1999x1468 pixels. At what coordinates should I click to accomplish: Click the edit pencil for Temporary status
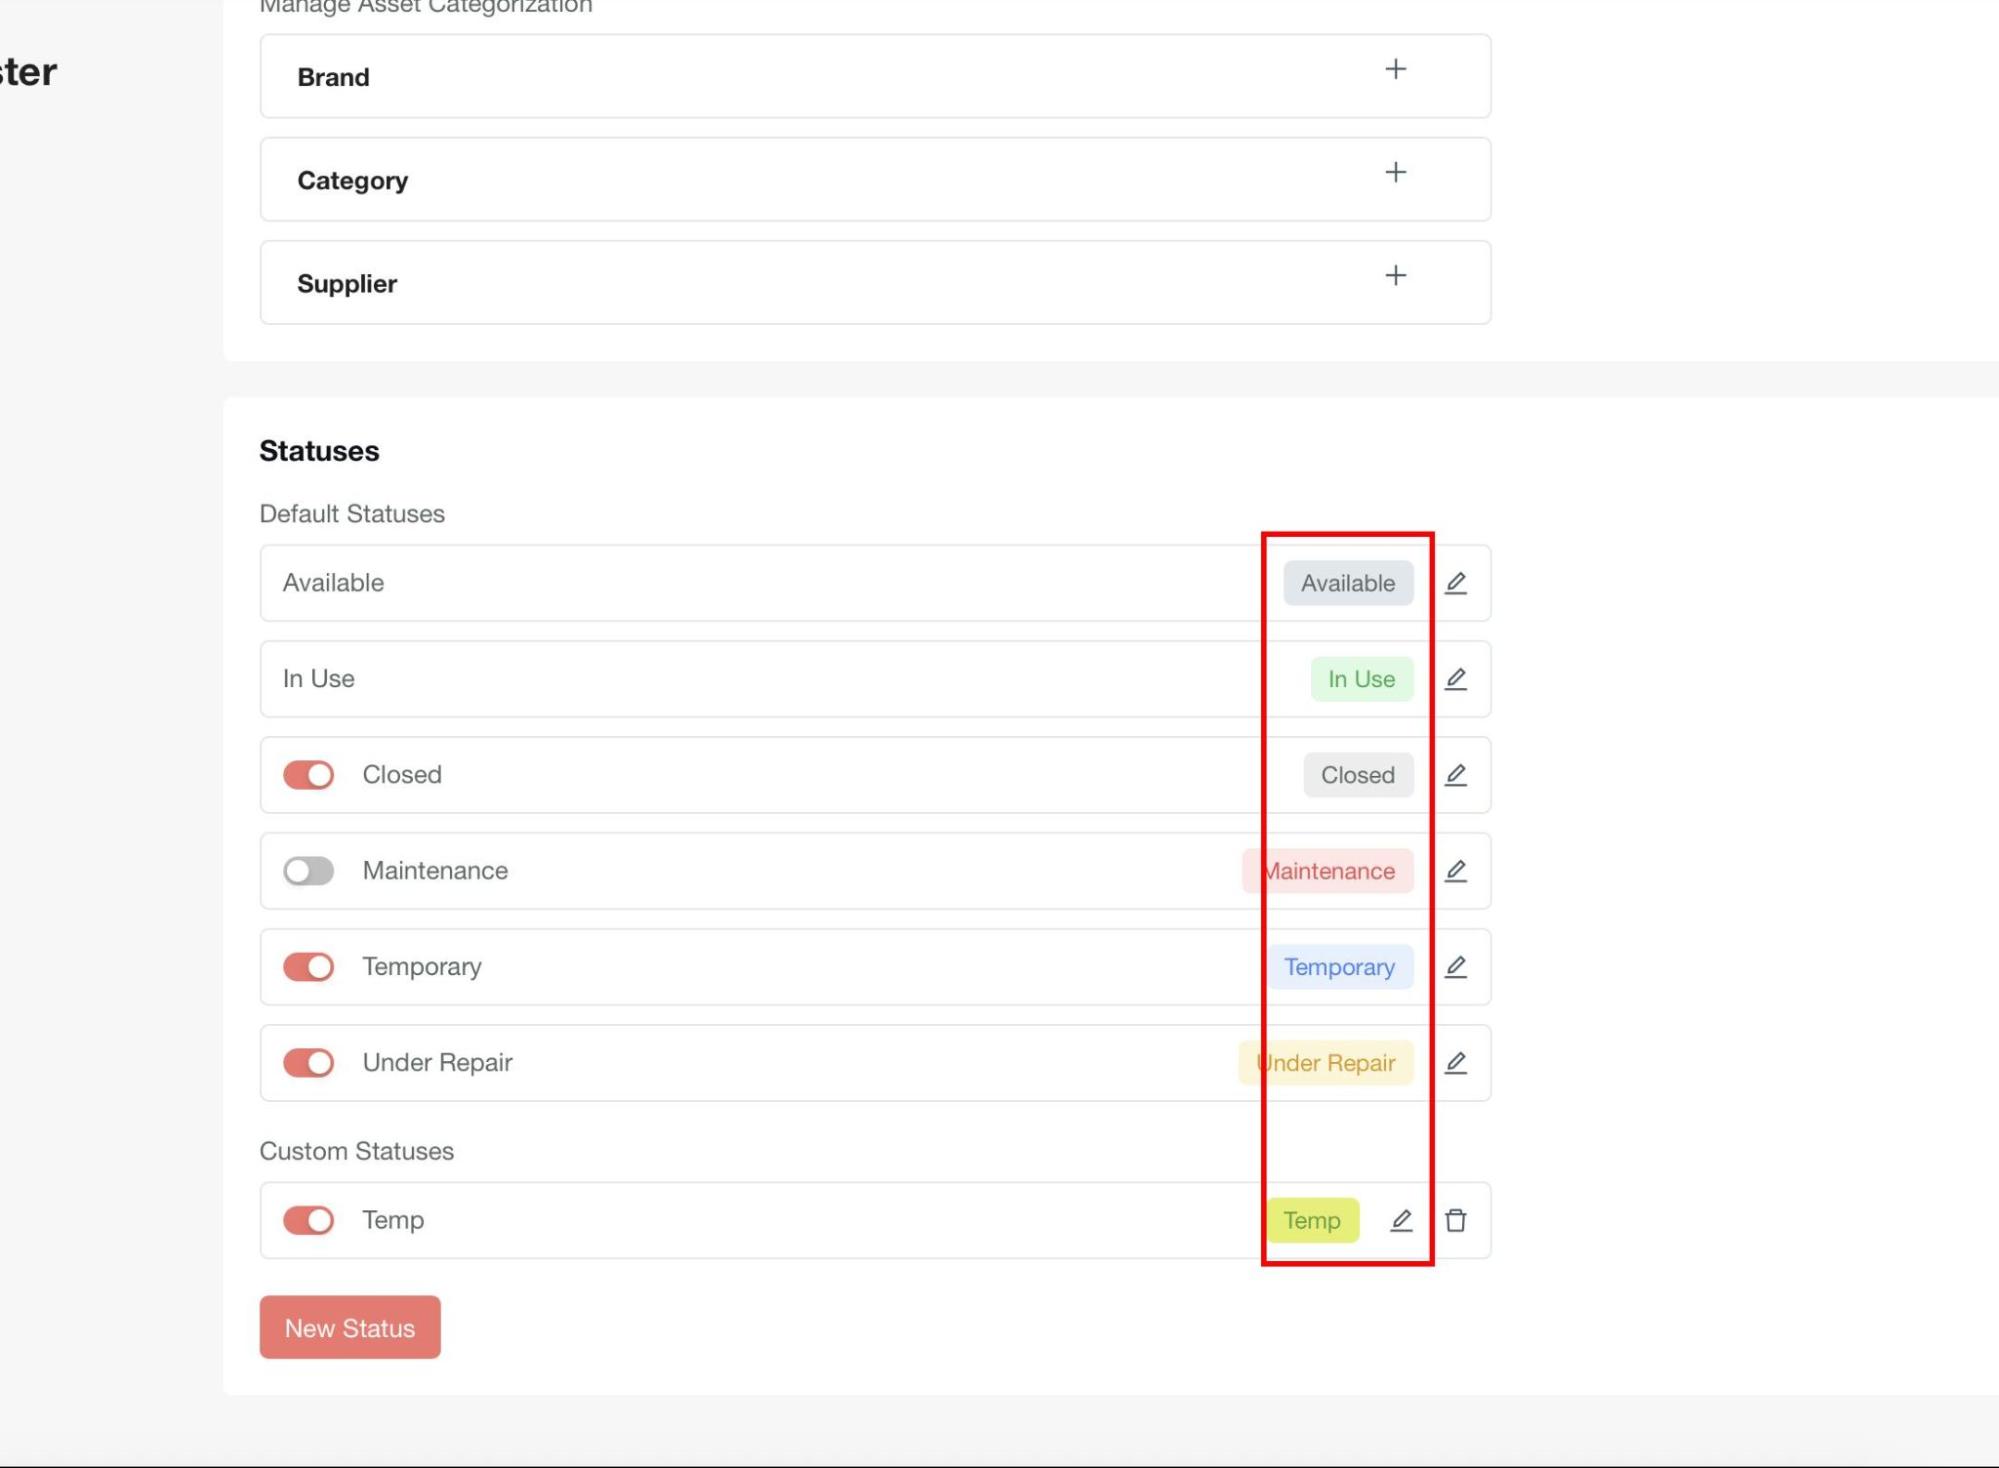tap(1455, 967)
